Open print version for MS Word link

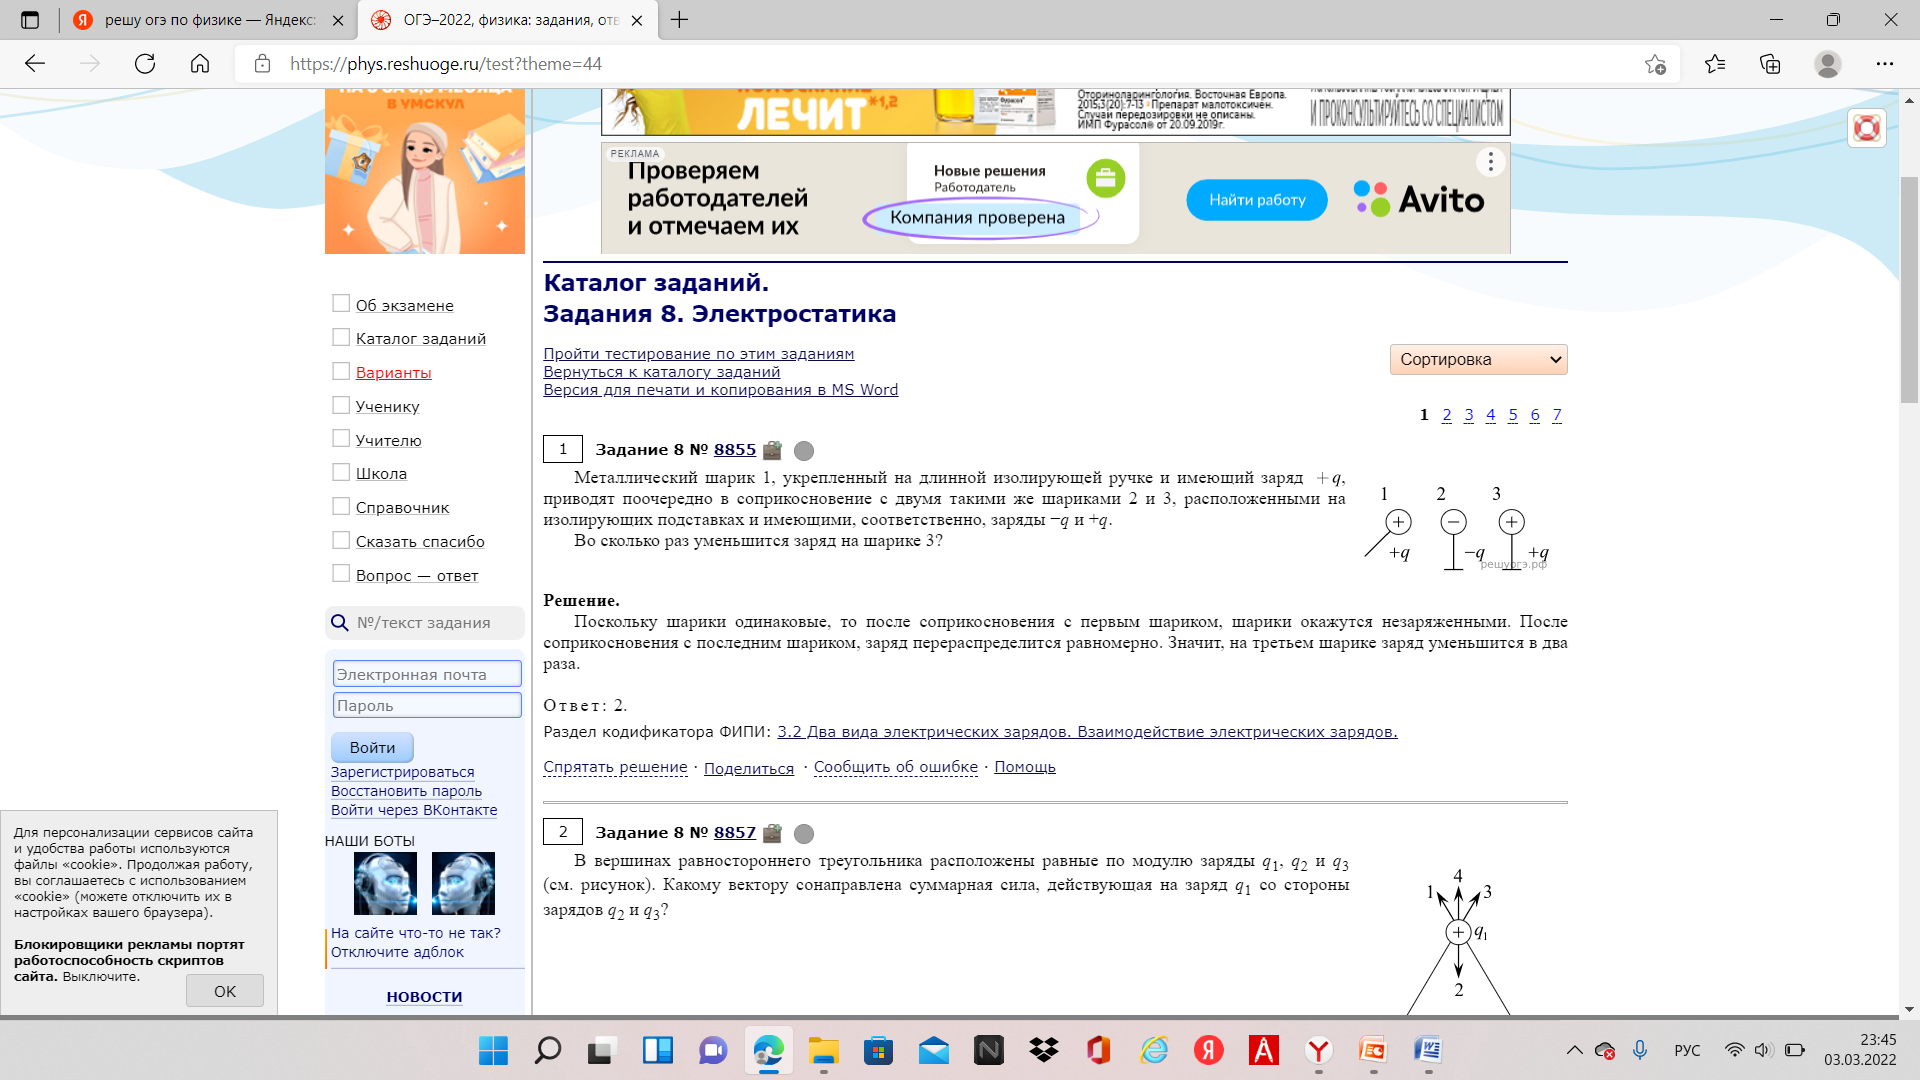pos(720,390)
